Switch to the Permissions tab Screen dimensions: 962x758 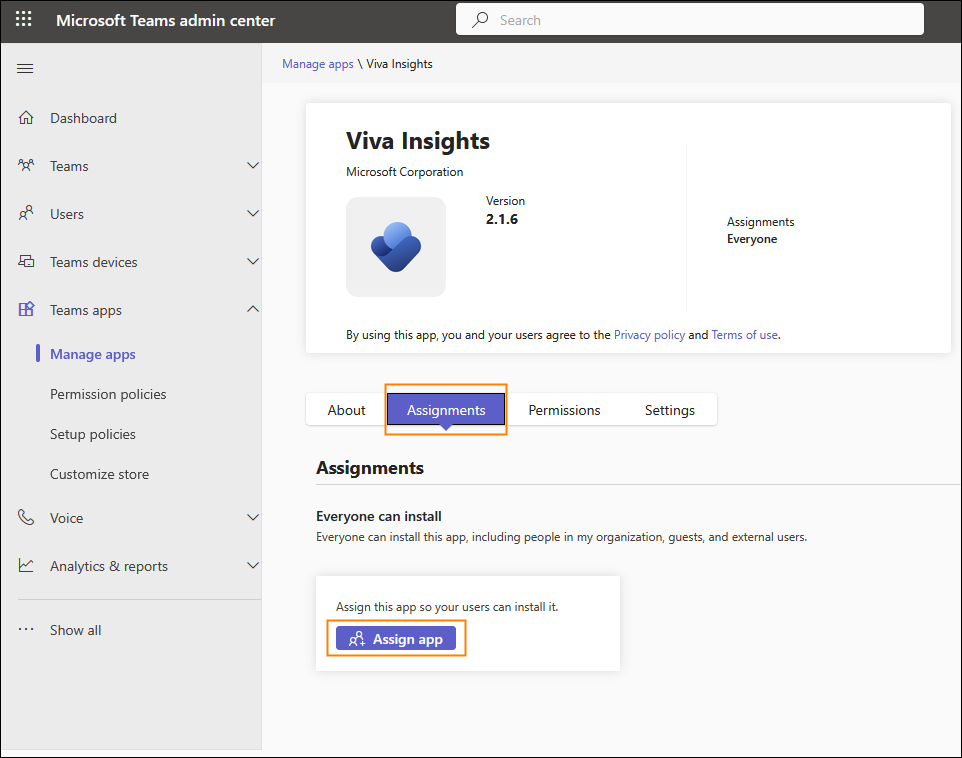tap(564, 410)
